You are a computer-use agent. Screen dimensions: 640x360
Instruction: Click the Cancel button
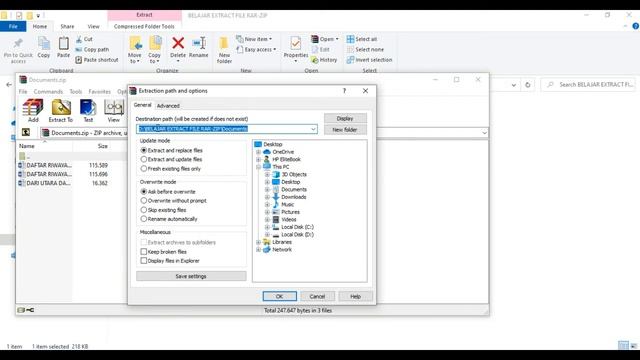[317, 296]
